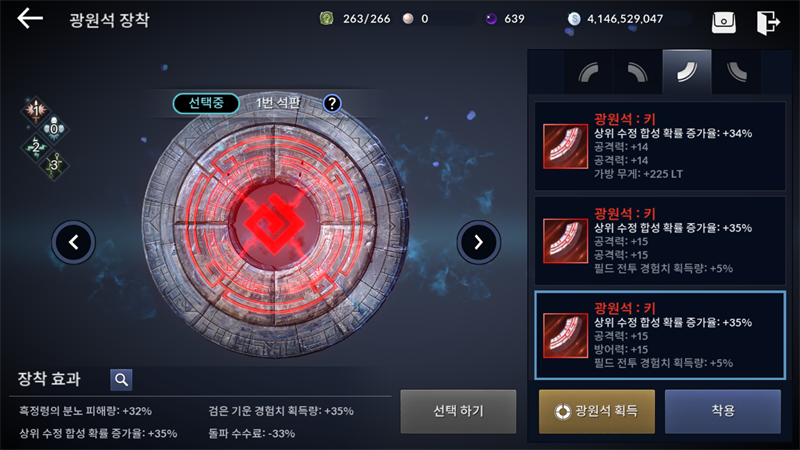Switch to the top-right arc slot tab
800x450 pixels.
(637, 72)
